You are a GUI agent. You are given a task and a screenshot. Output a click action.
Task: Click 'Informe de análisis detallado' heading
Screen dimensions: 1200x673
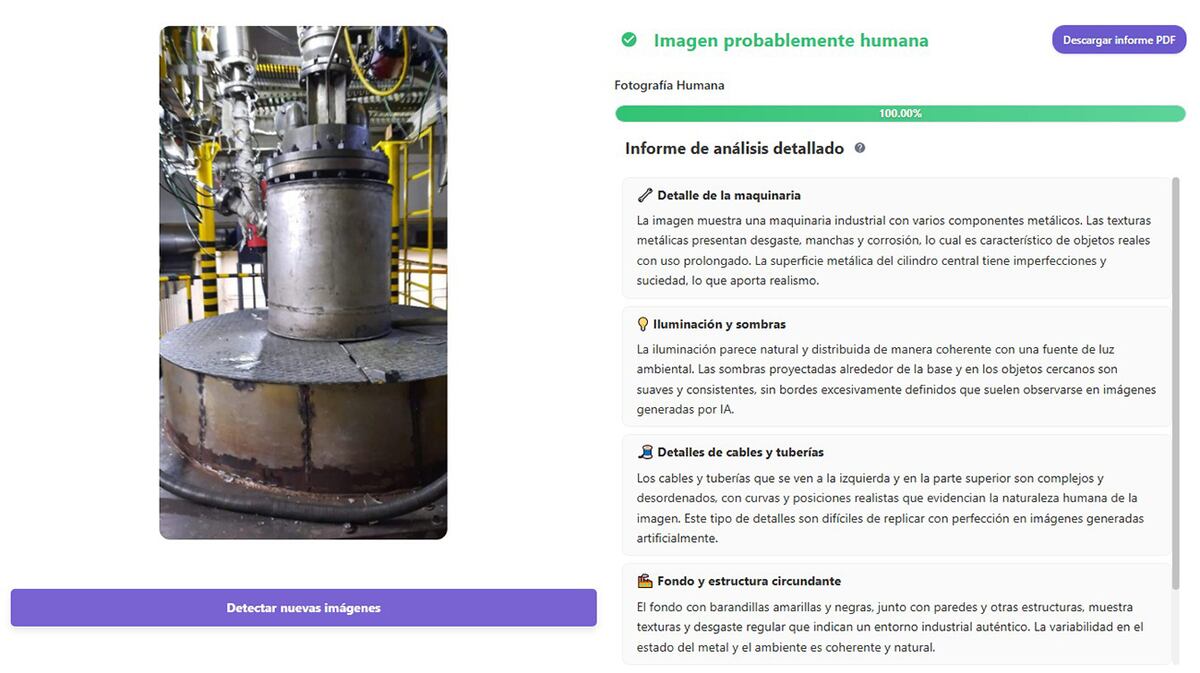tap(735, 148)
